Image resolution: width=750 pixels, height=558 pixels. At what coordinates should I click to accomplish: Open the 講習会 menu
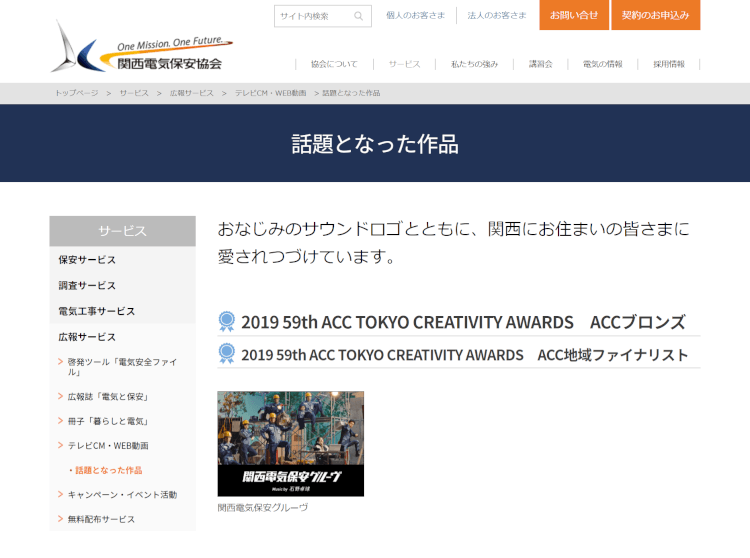tap(540, 64)
